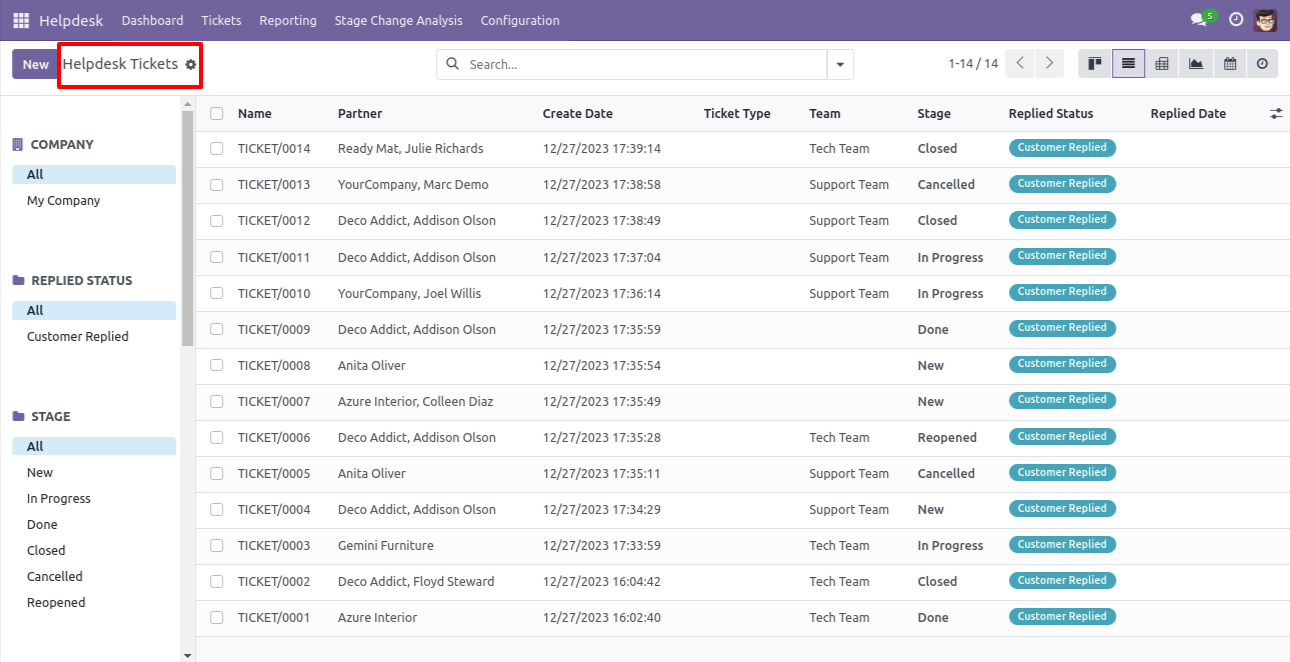The width and height of the screenshot is (1290, 662).
Task: Sort by Stage column header
Action: click(x=934, y=114)
